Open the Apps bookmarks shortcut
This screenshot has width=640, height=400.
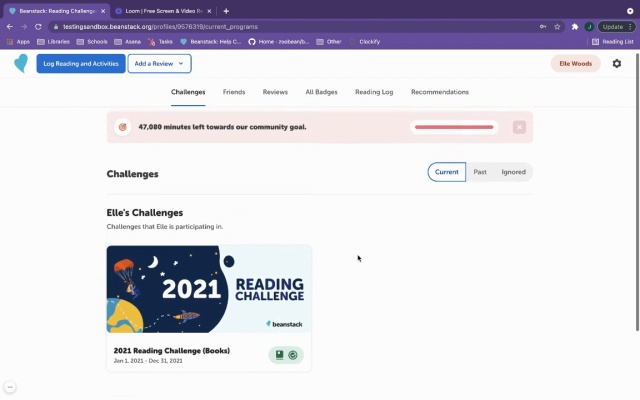pos(18,42)
